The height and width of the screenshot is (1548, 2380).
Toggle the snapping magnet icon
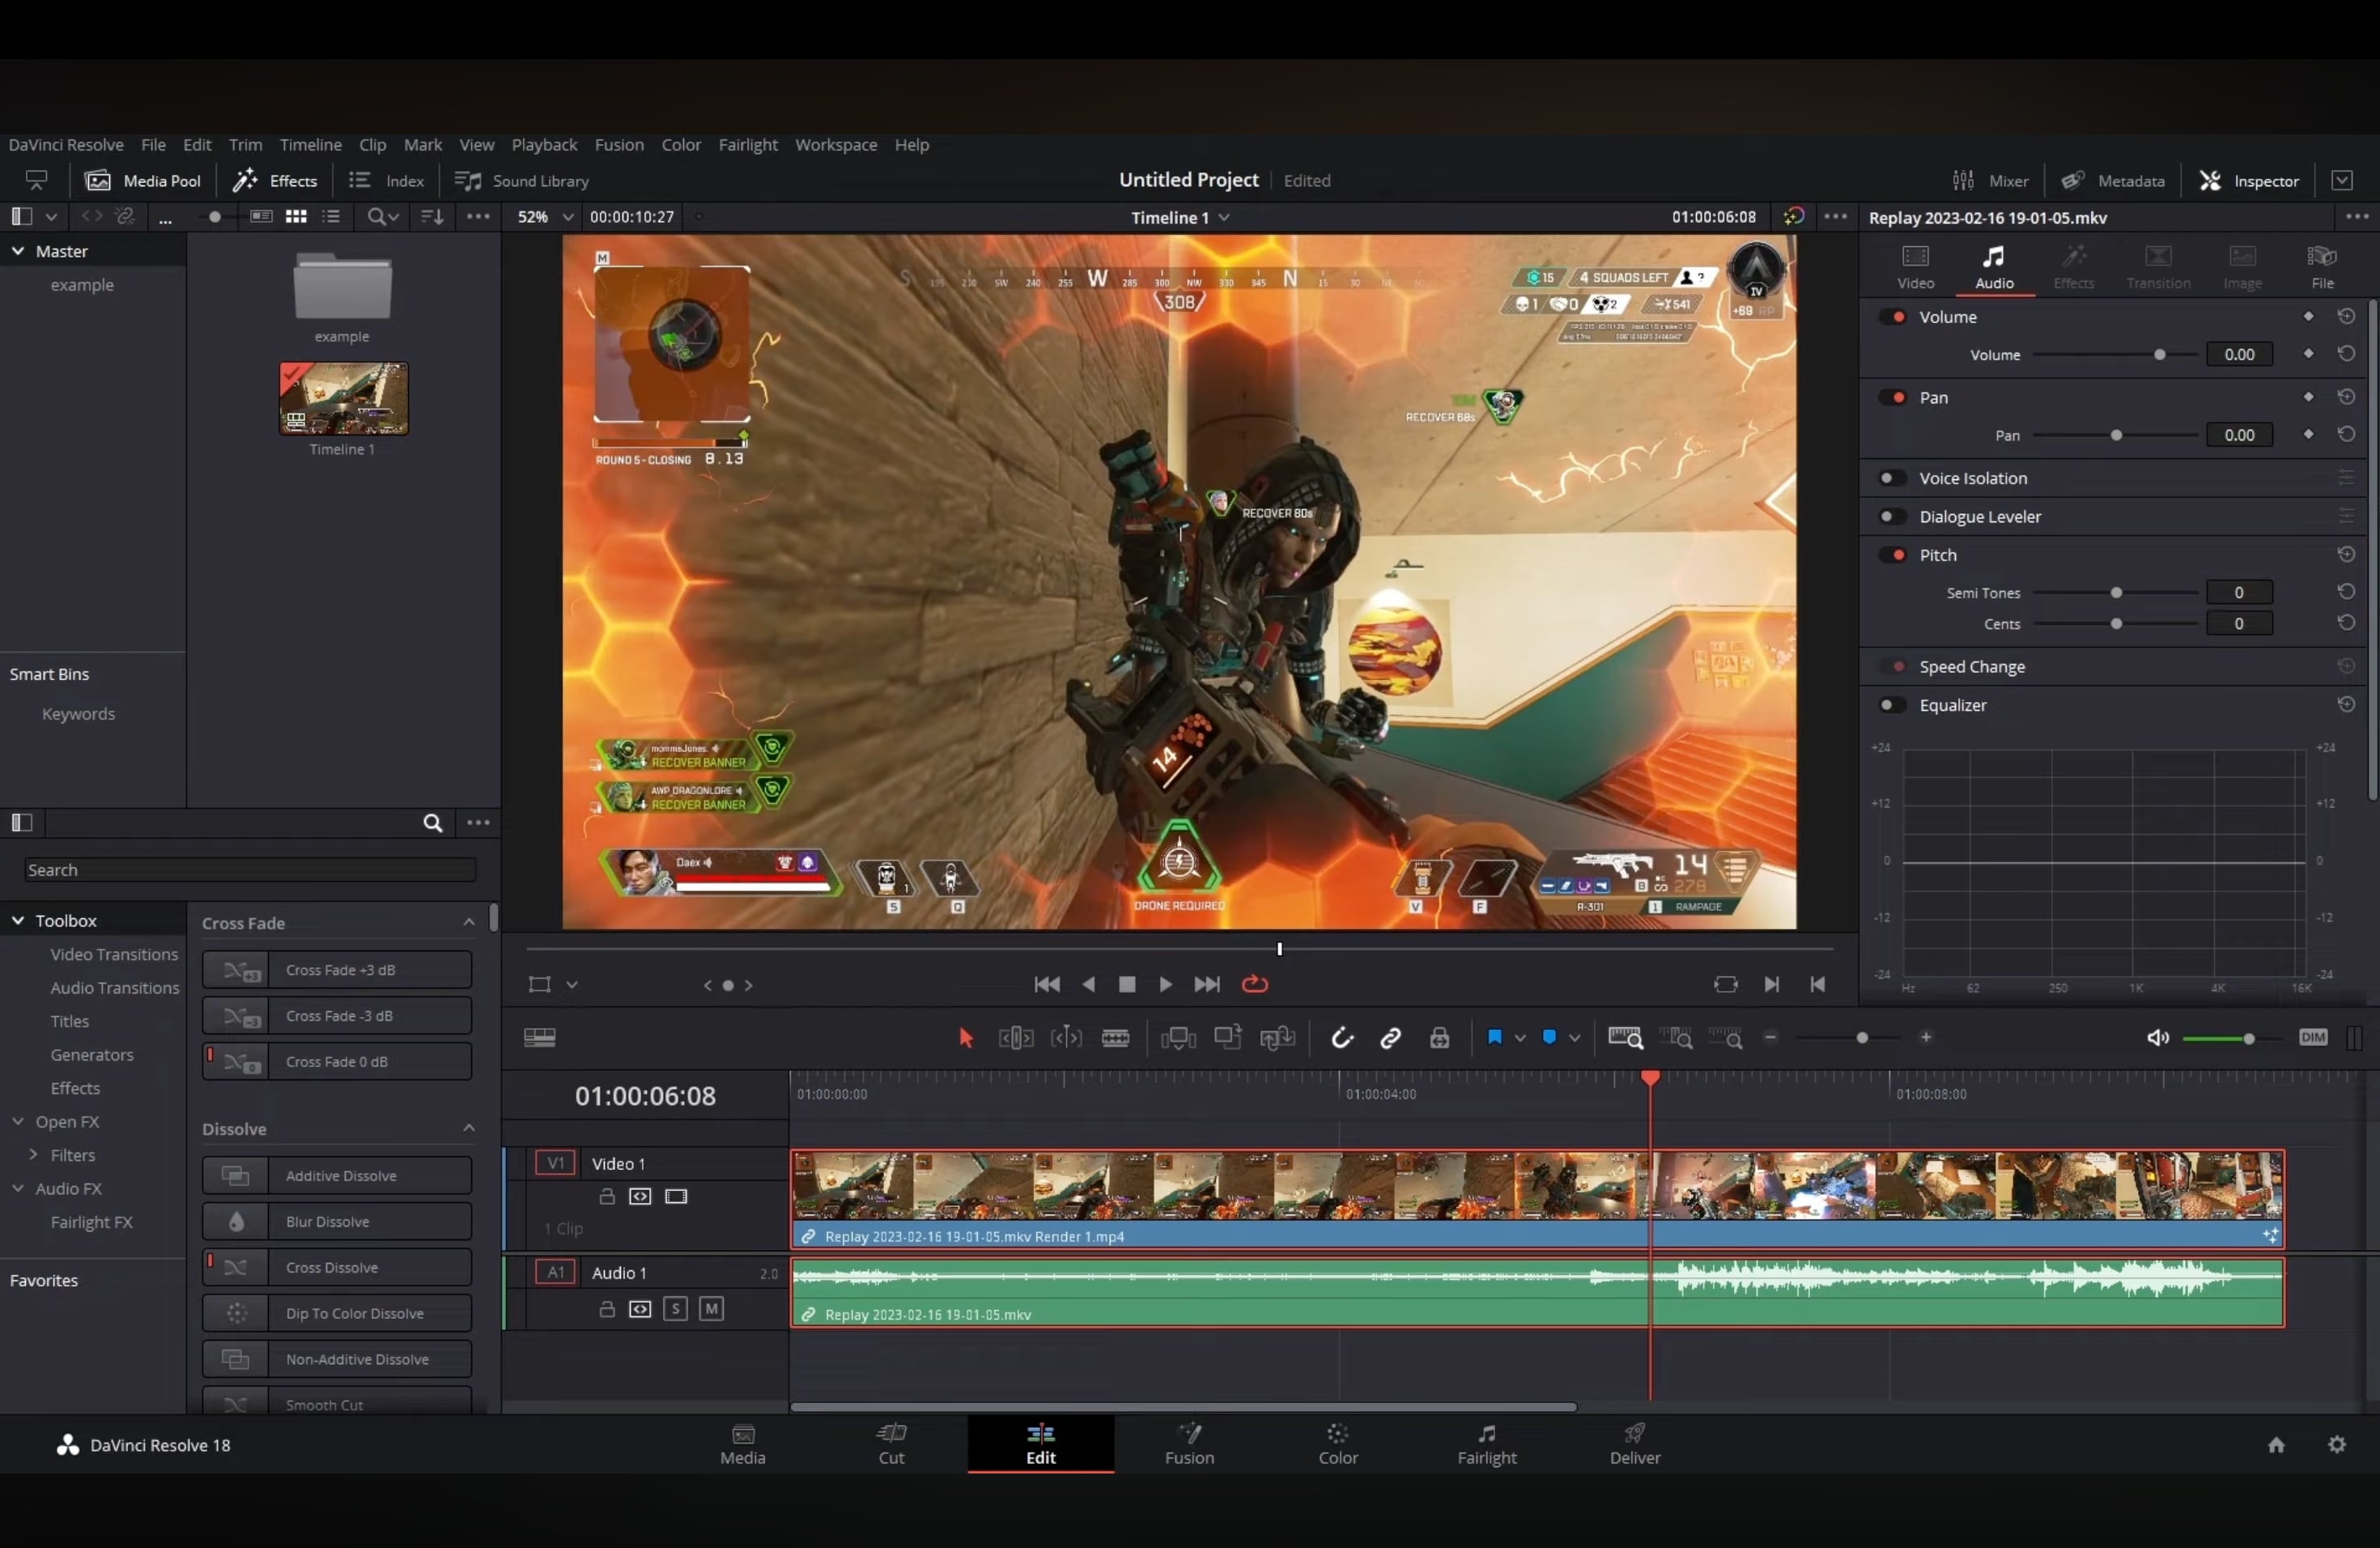pos(1342,1038)
